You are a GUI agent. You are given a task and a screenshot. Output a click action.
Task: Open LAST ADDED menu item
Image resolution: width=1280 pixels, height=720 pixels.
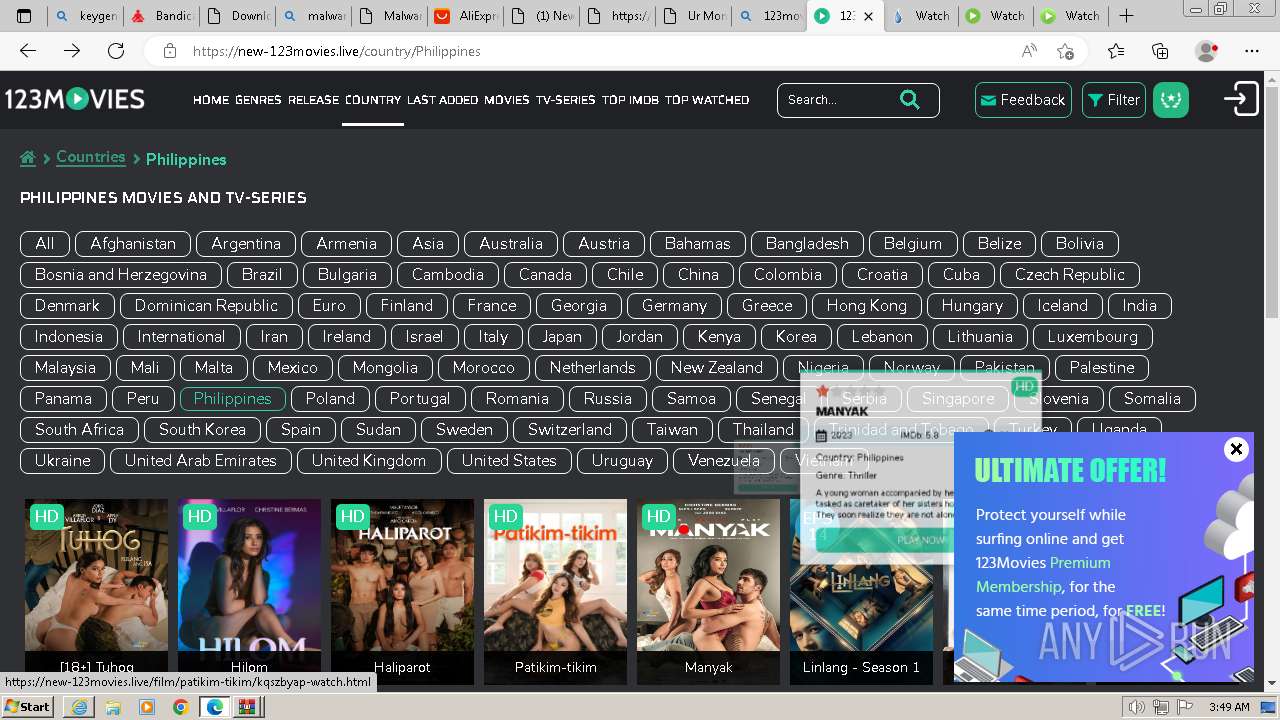tap(443, 100)
